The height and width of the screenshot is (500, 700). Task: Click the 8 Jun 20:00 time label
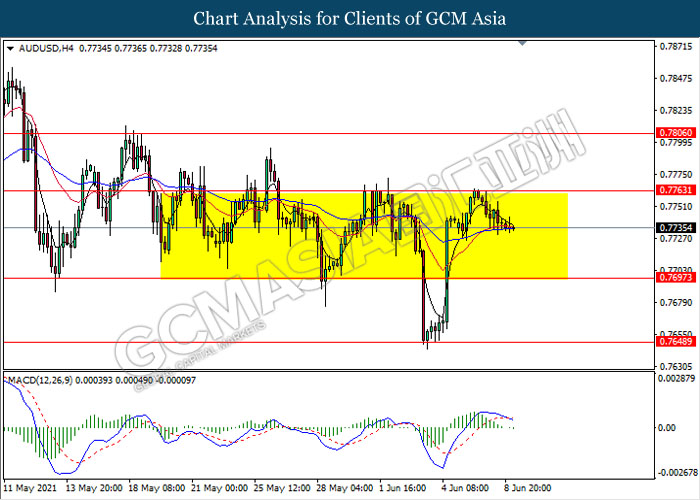point(530,488)
